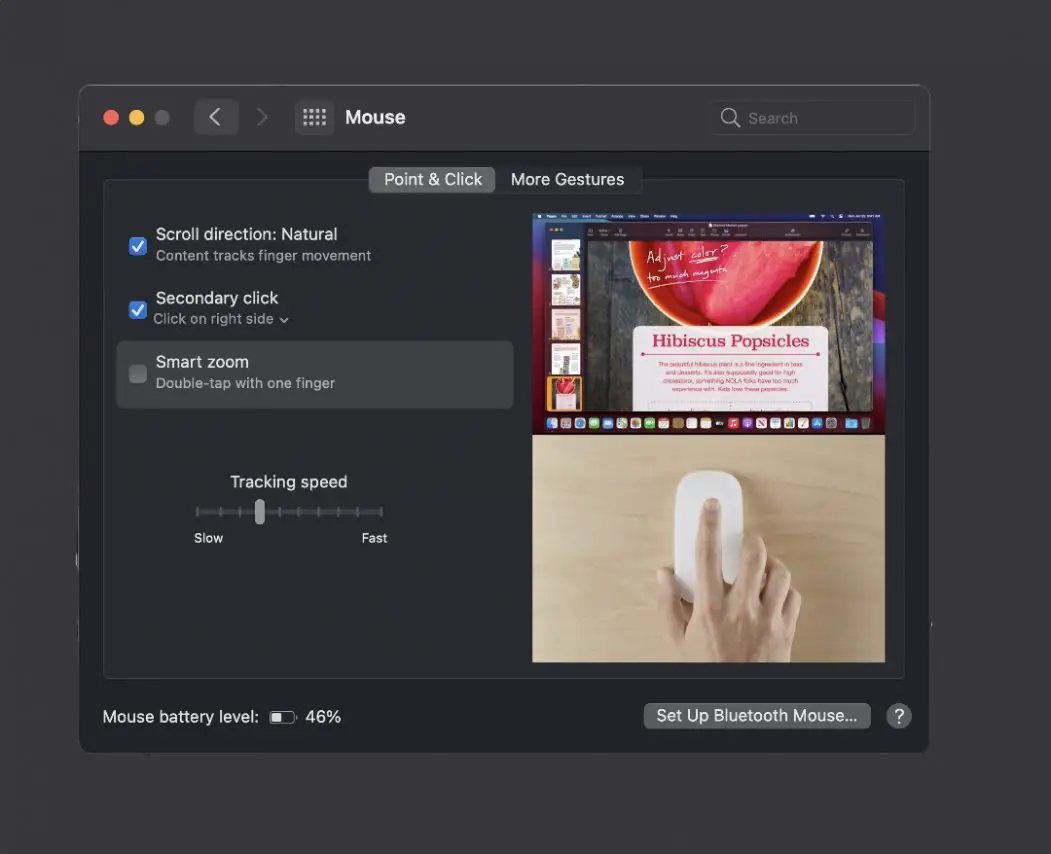Adjust the Tracking speed slider handle
The height and width of the screenshot is (854, 1051).
[x=260, y=511]
